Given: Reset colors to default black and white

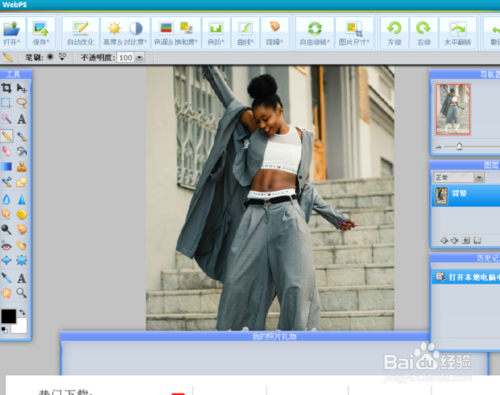Looking at the screenshot, I should [x=4, y=330].
